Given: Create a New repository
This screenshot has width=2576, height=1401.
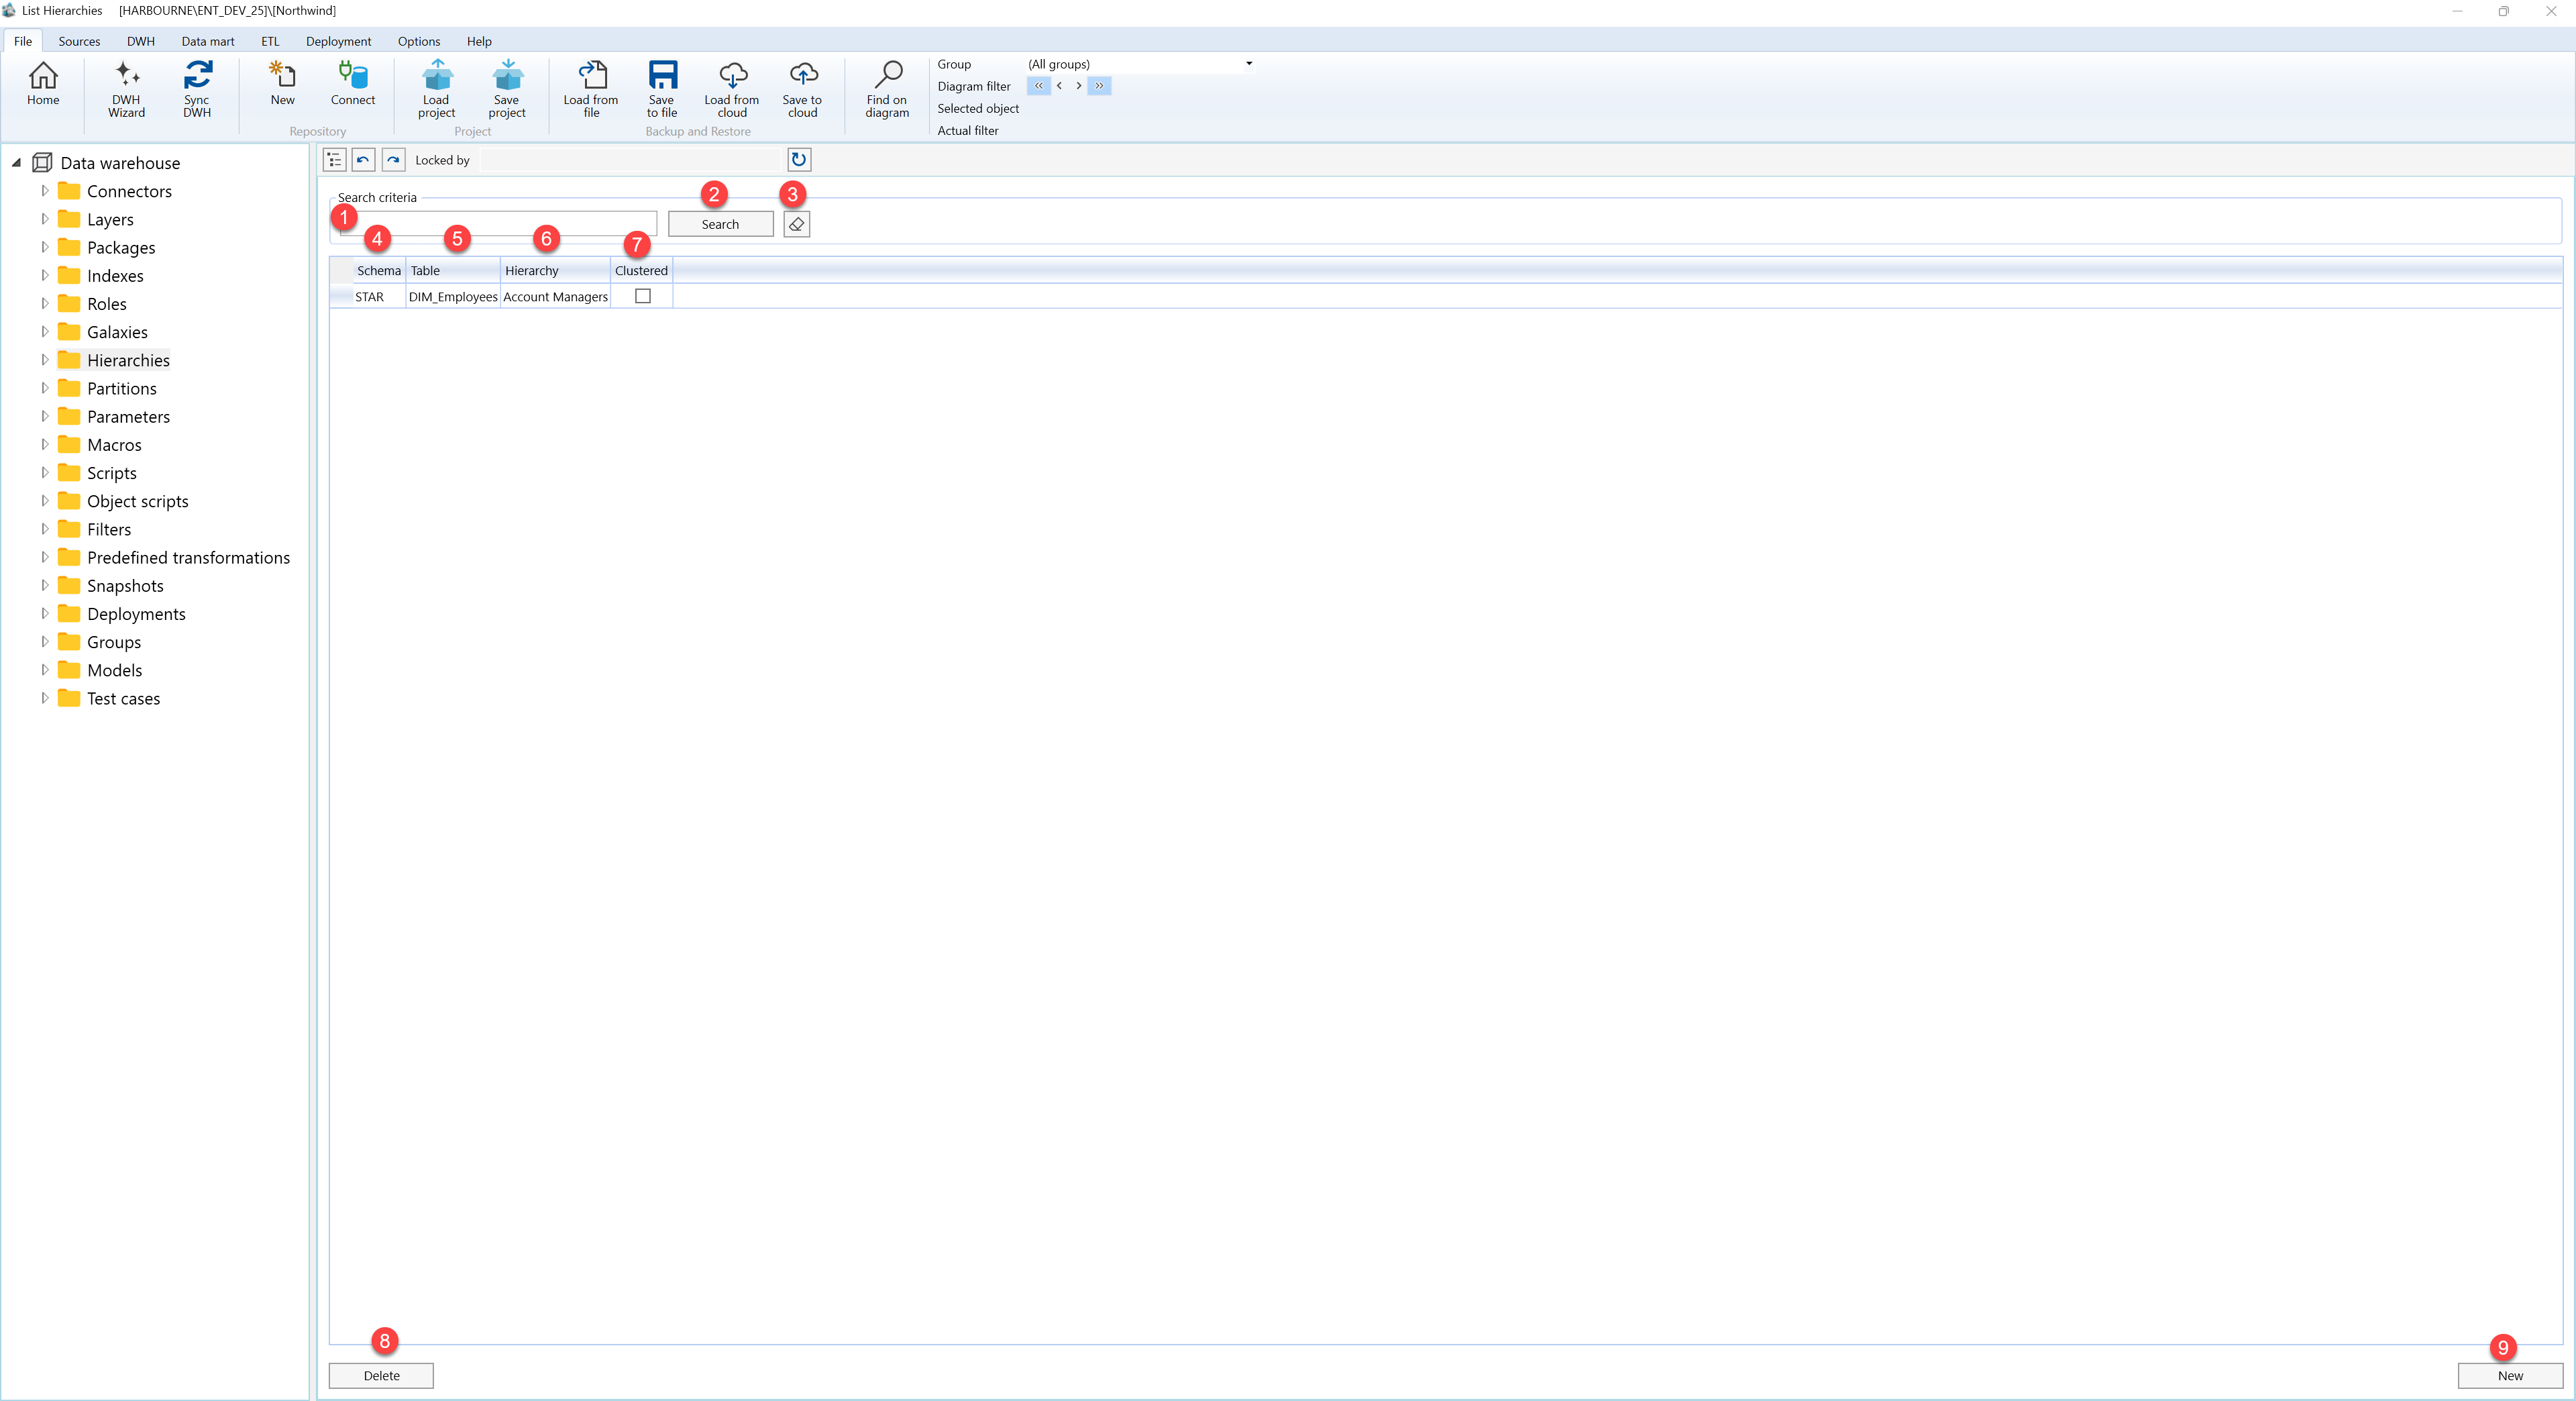Looking at the screenshot, I should tap(283, 84).
